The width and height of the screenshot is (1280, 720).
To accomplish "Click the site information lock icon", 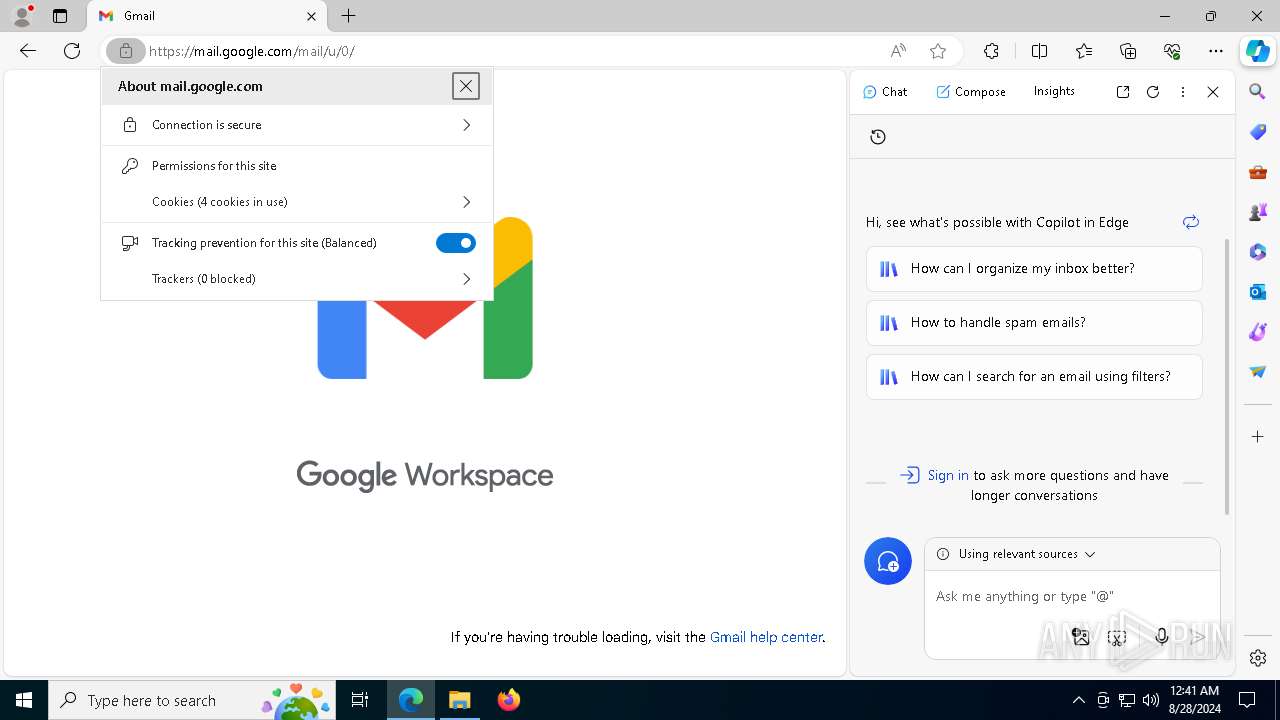I will (126, 51).
